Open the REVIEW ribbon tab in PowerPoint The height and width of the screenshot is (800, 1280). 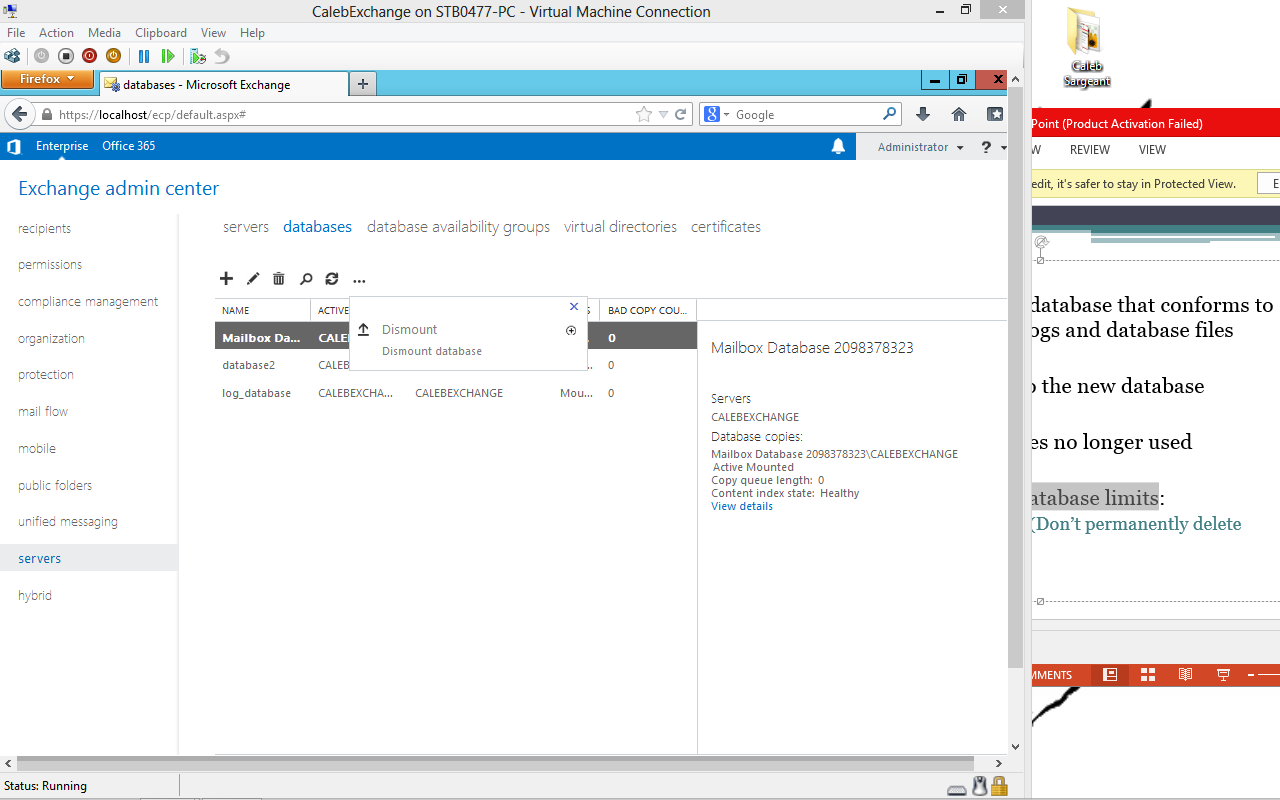pos(1090,150)
